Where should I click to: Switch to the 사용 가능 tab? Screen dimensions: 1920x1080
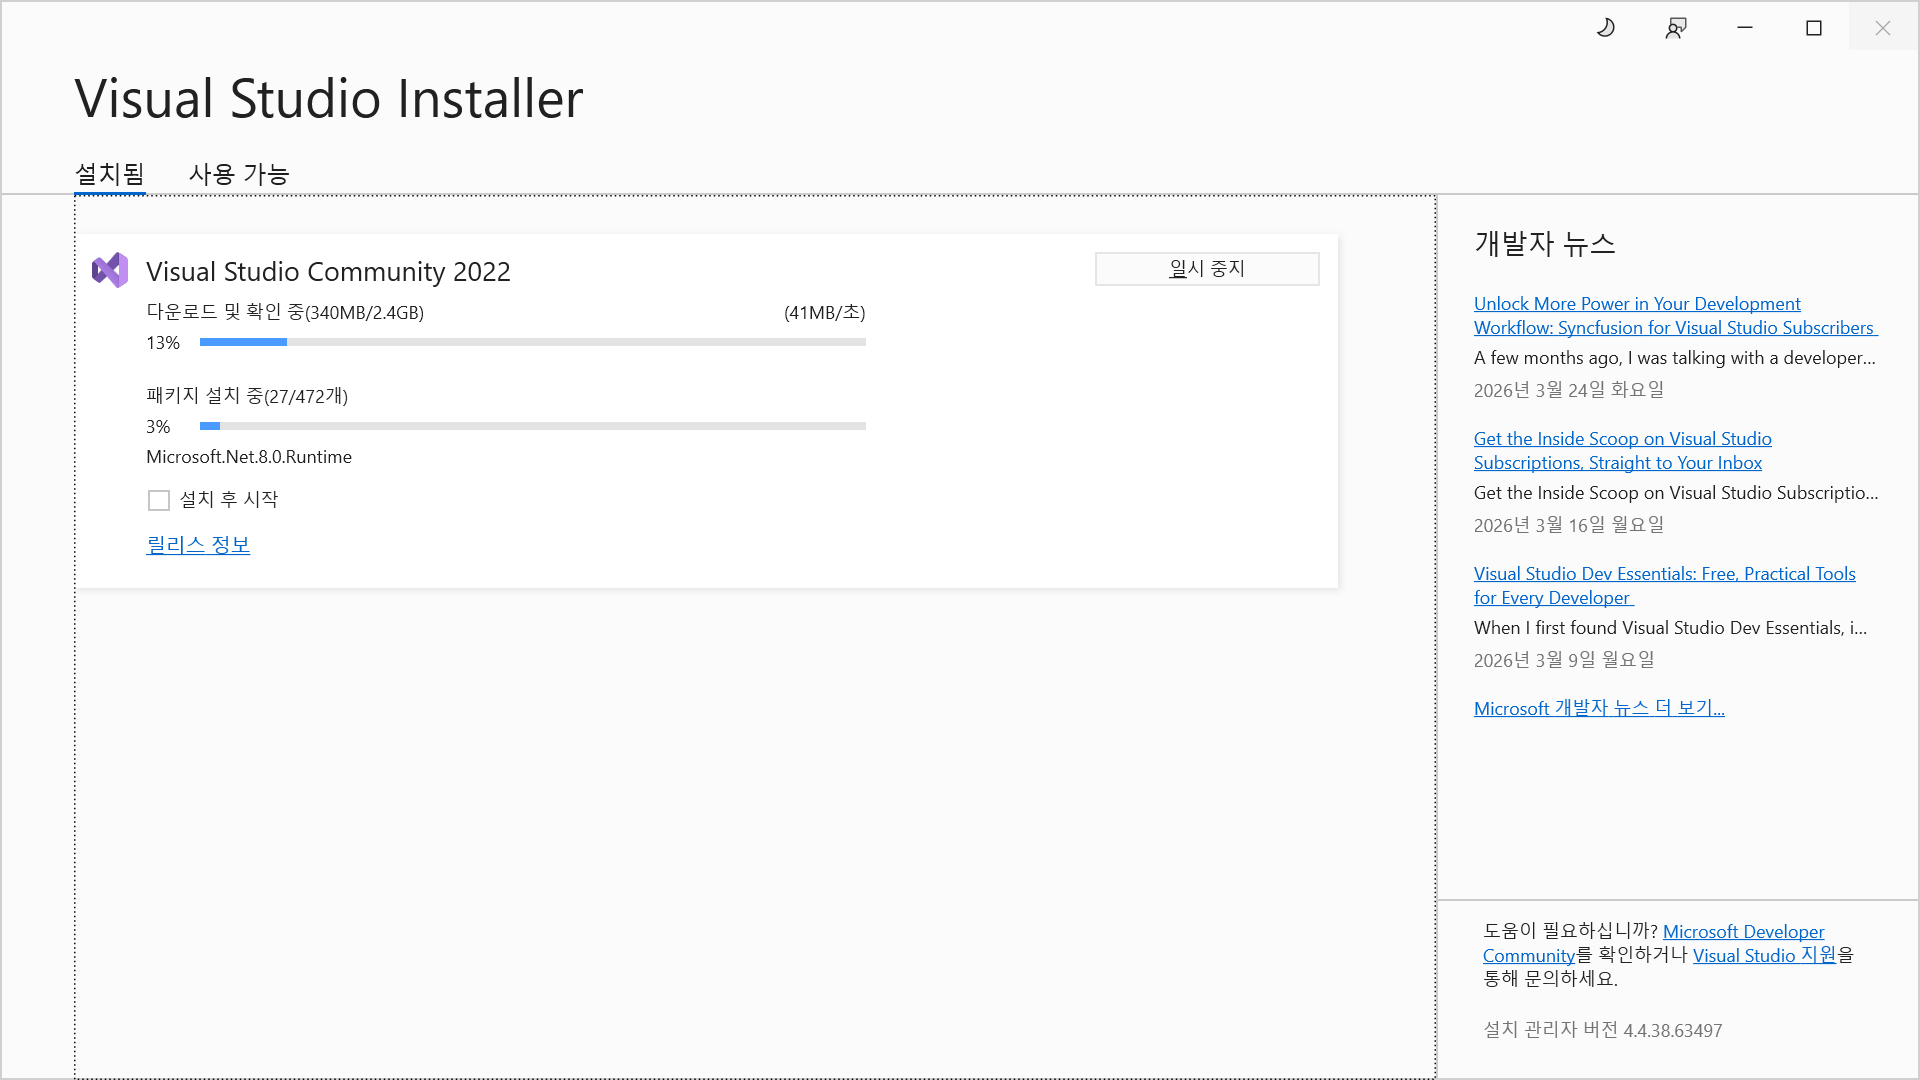pos(239,174)
